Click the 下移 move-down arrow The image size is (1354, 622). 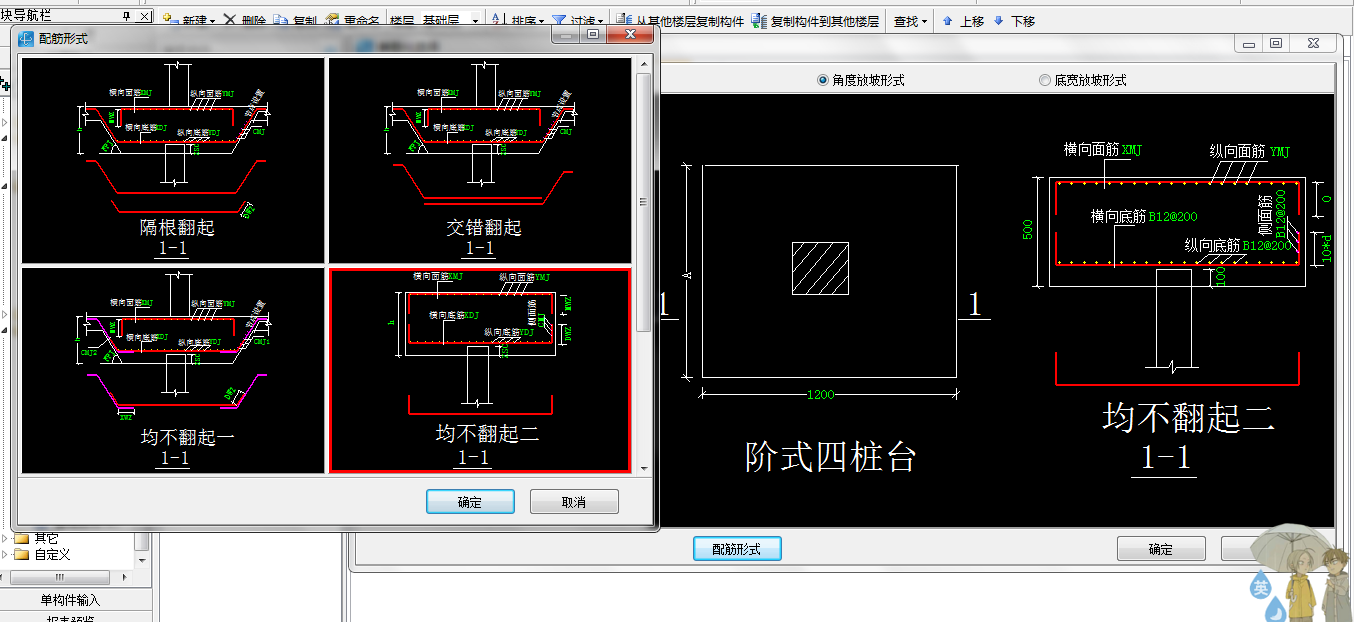coord(998,21)
